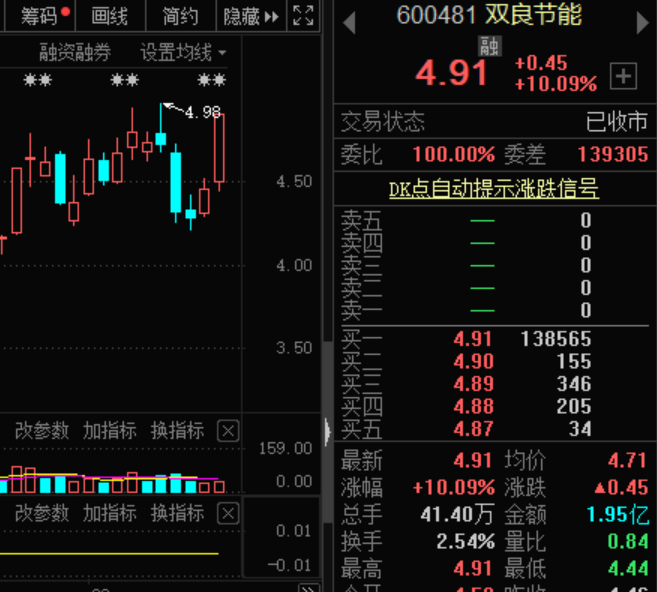This screenshot has width=657, height=592.
Task: Click the 量比 value 0.84
Action: (x=628, y=541)
